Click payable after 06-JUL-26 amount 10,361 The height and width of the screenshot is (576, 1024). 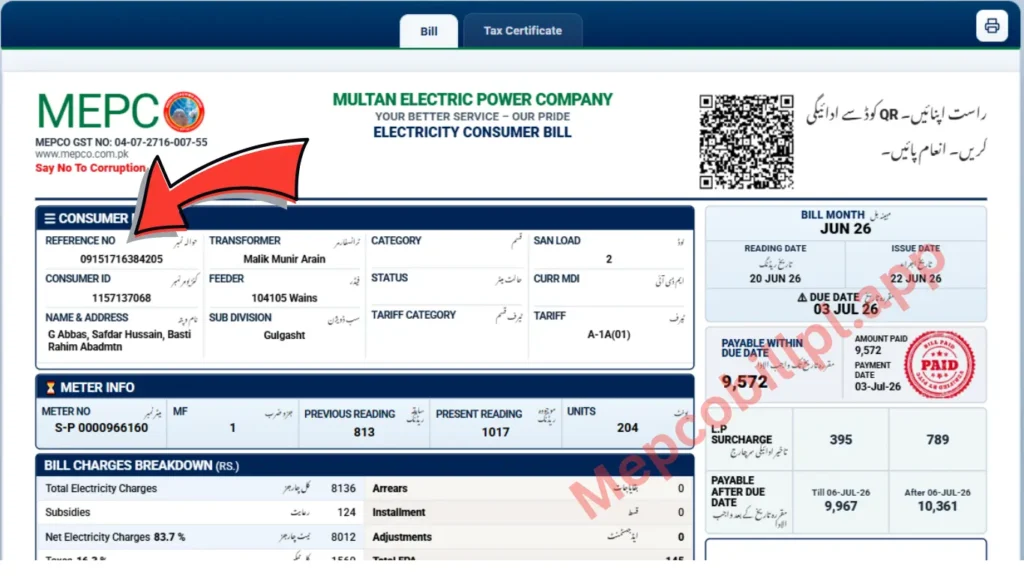pos(937,506)
